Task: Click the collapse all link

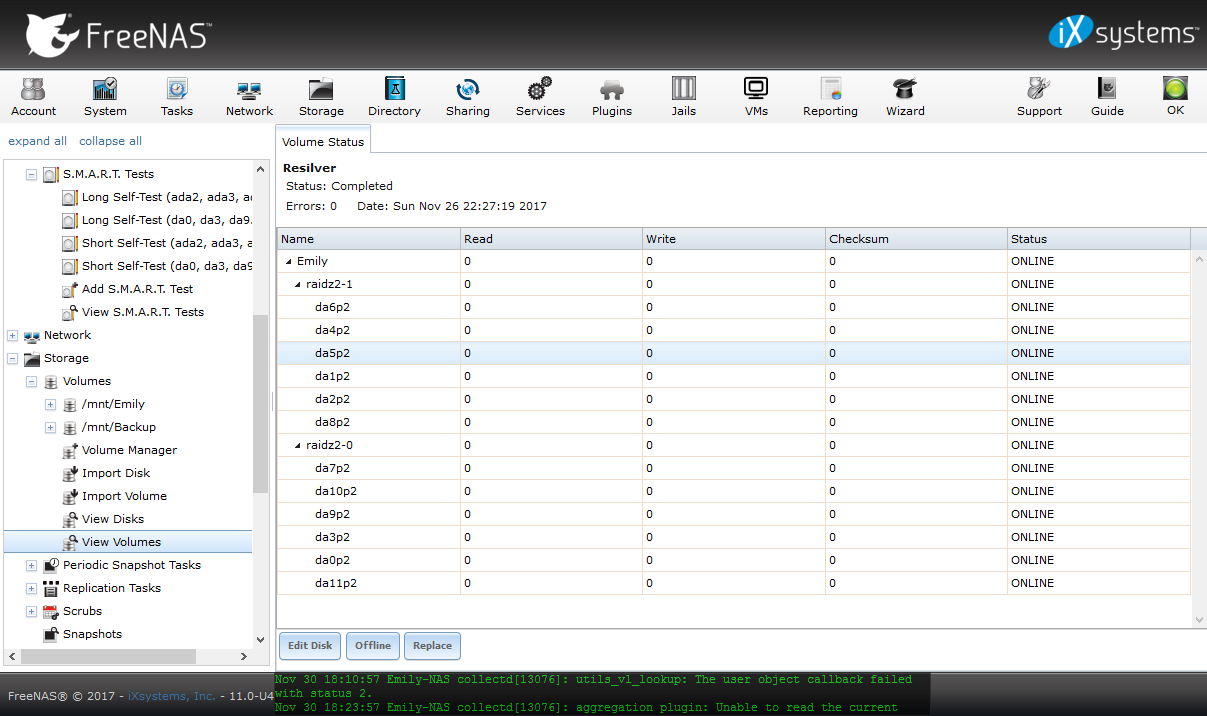Action: click(110, 141)
